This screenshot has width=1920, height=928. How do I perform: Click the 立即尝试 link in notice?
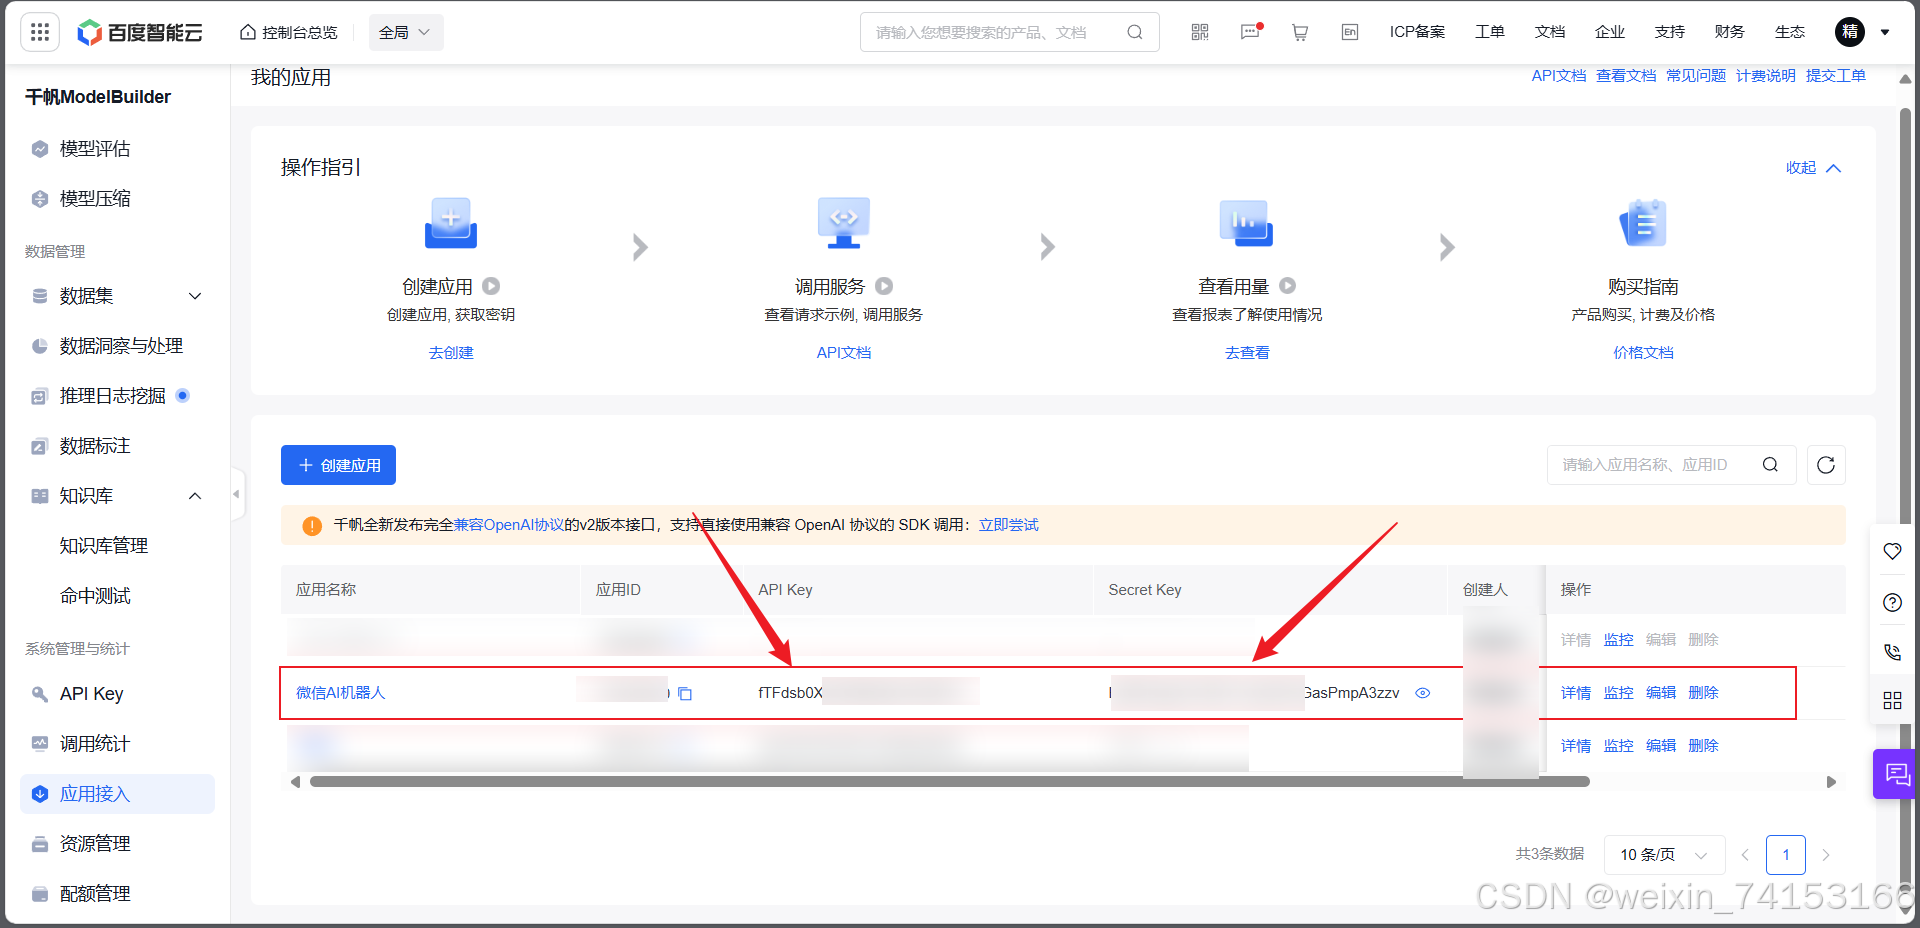point(1008,525)
